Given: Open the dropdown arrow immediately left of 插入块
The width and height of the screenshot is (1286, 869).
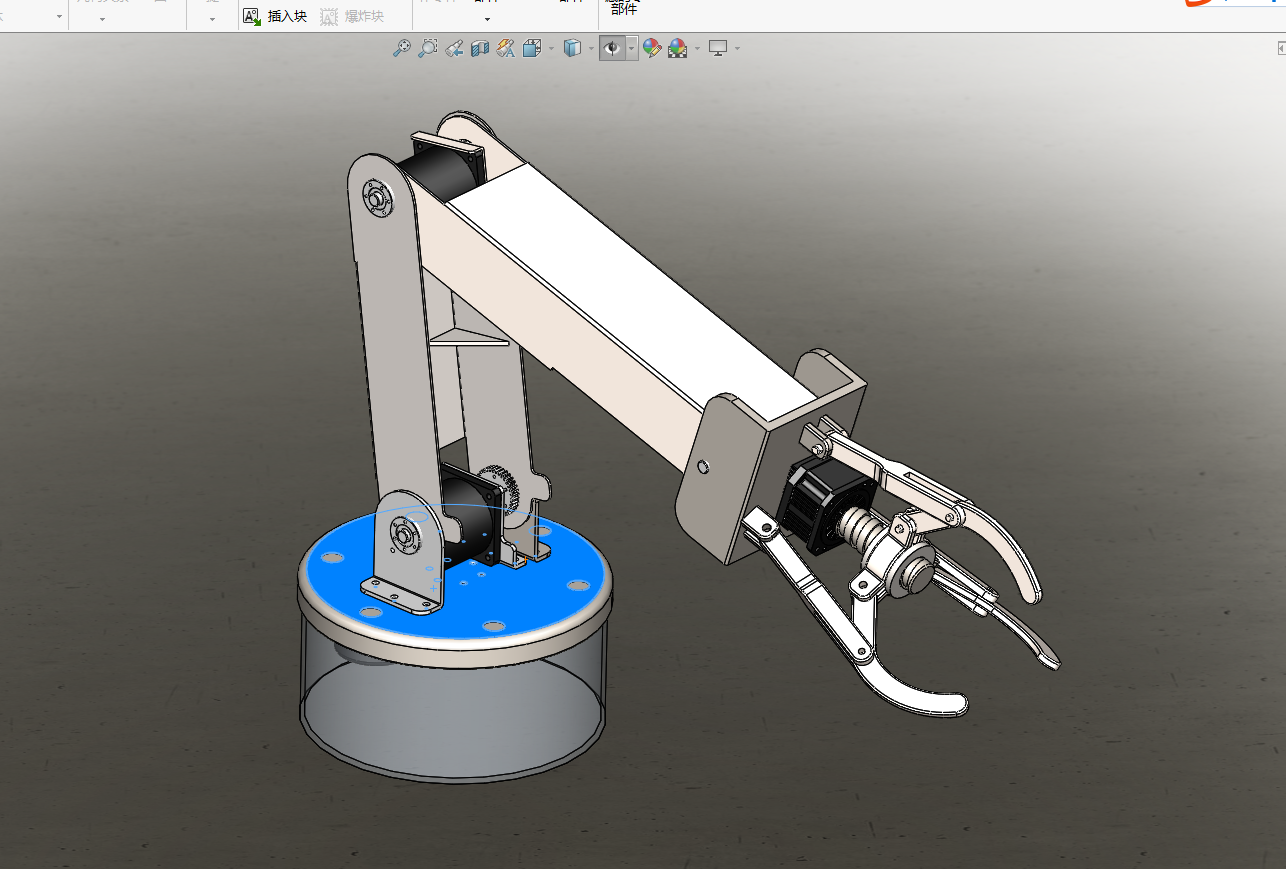Looking at the screenshot, I should point(212,19).
